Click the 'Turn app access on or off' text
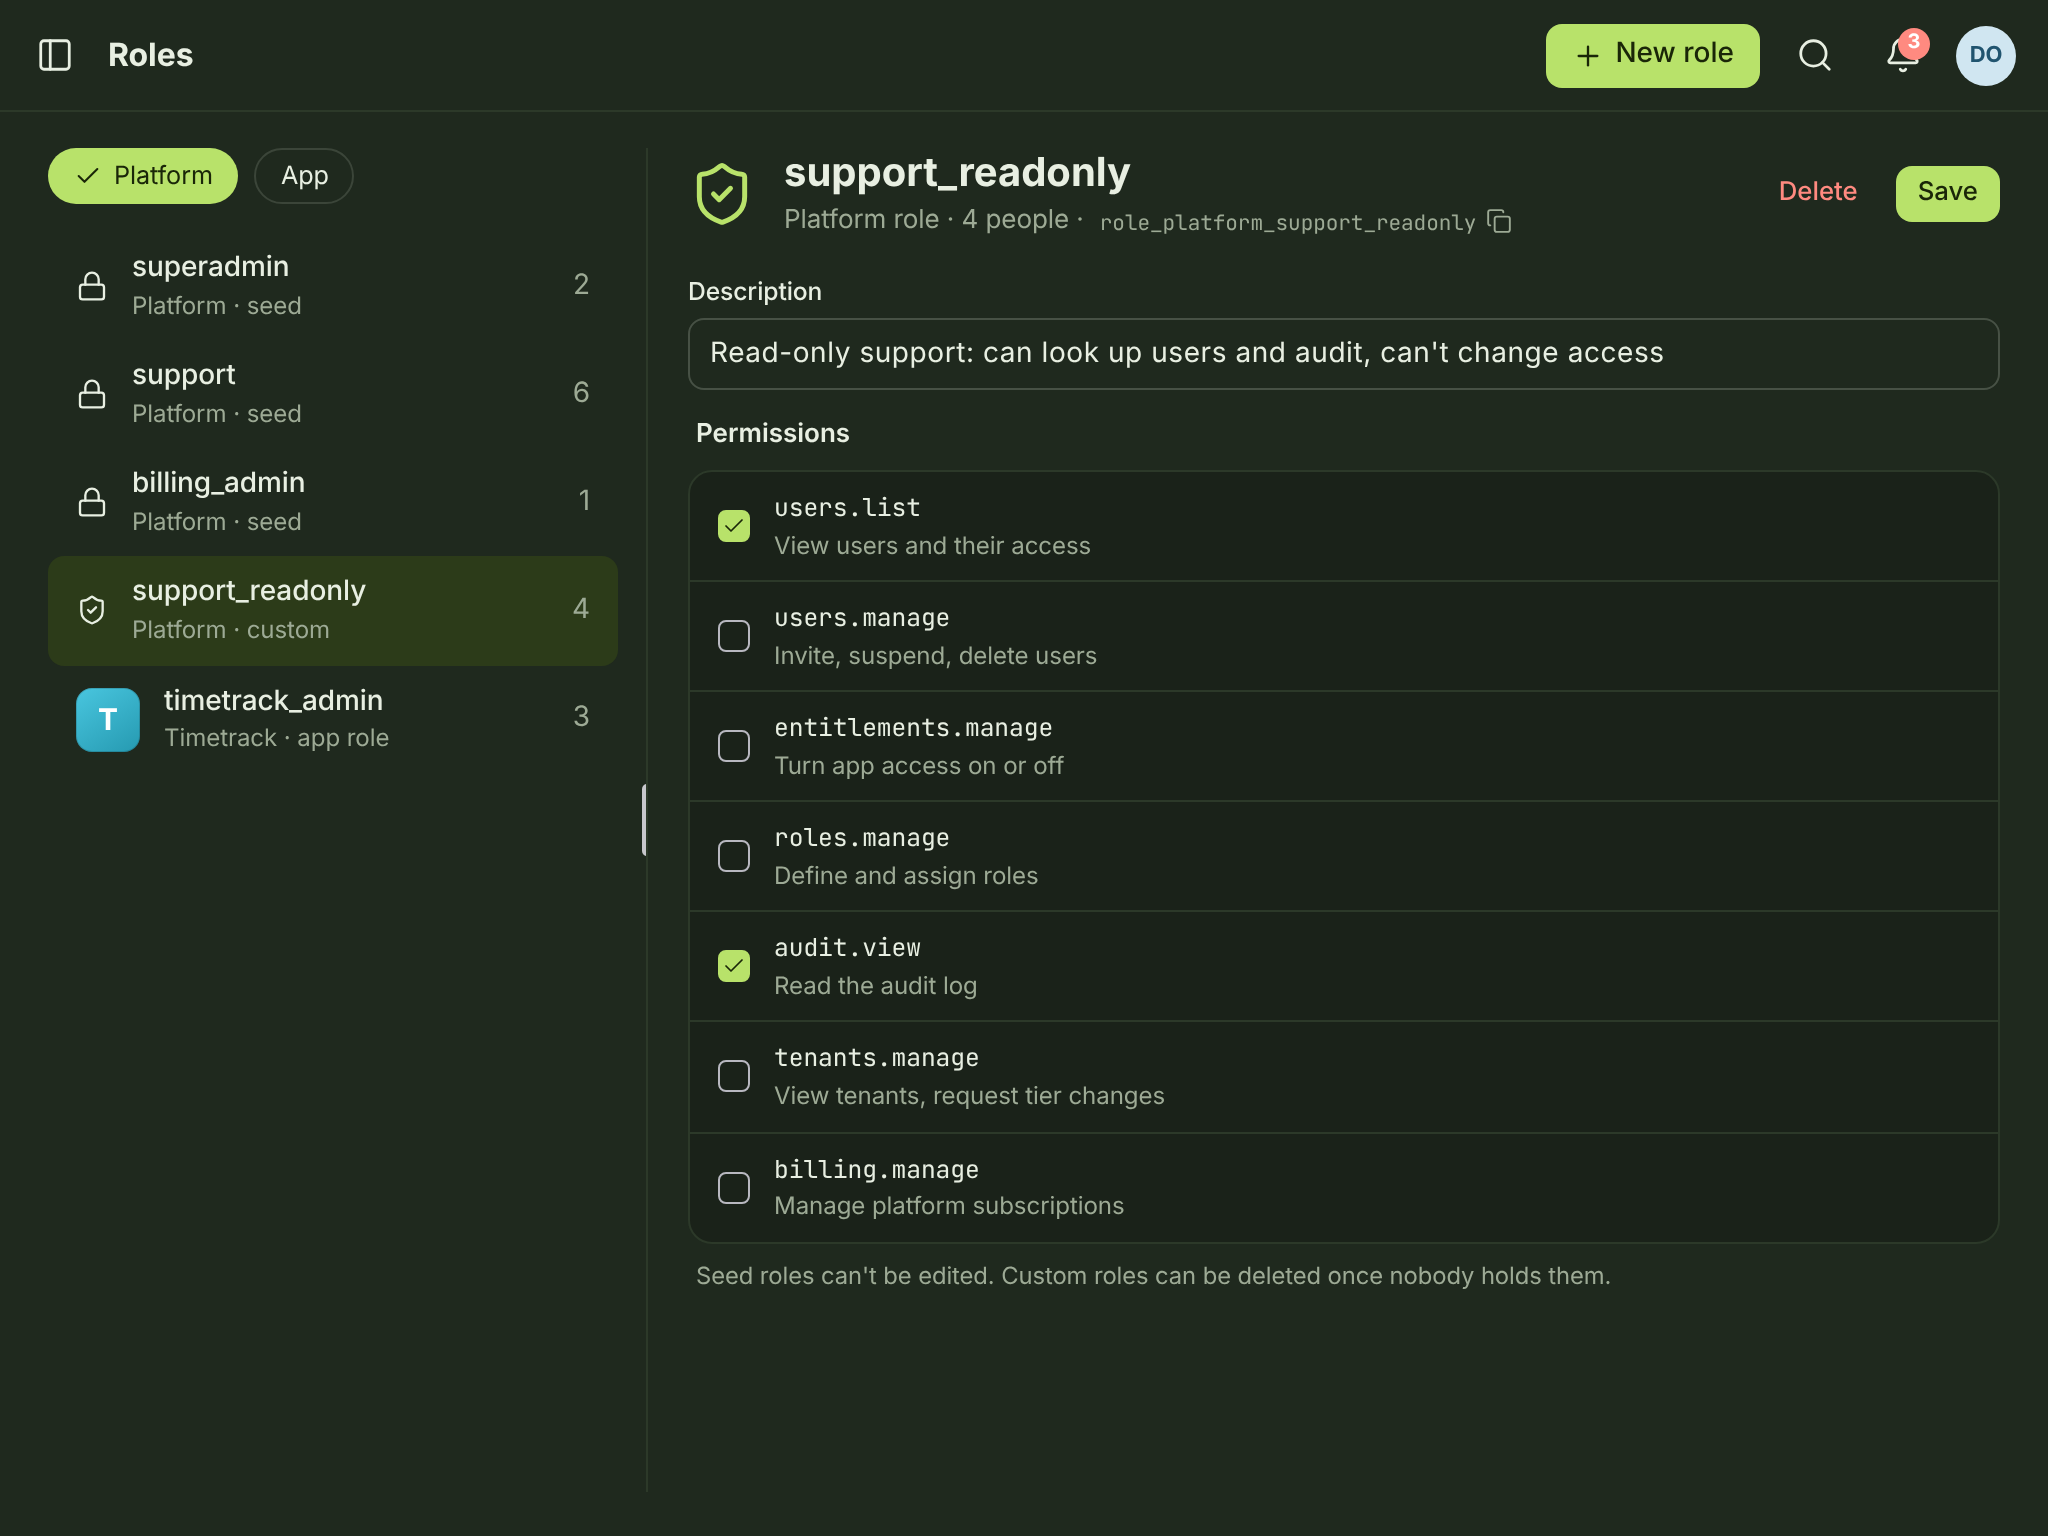This screenshot has height=1536, width=2048. pos(918,766)
